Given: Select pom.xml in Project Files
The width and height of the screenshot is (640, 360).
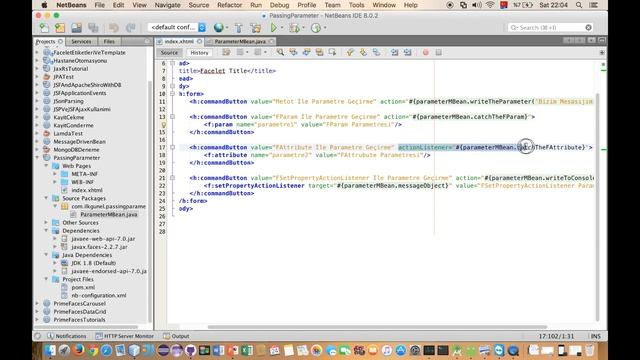Looking at the screenshot, I should click(83, 287).
